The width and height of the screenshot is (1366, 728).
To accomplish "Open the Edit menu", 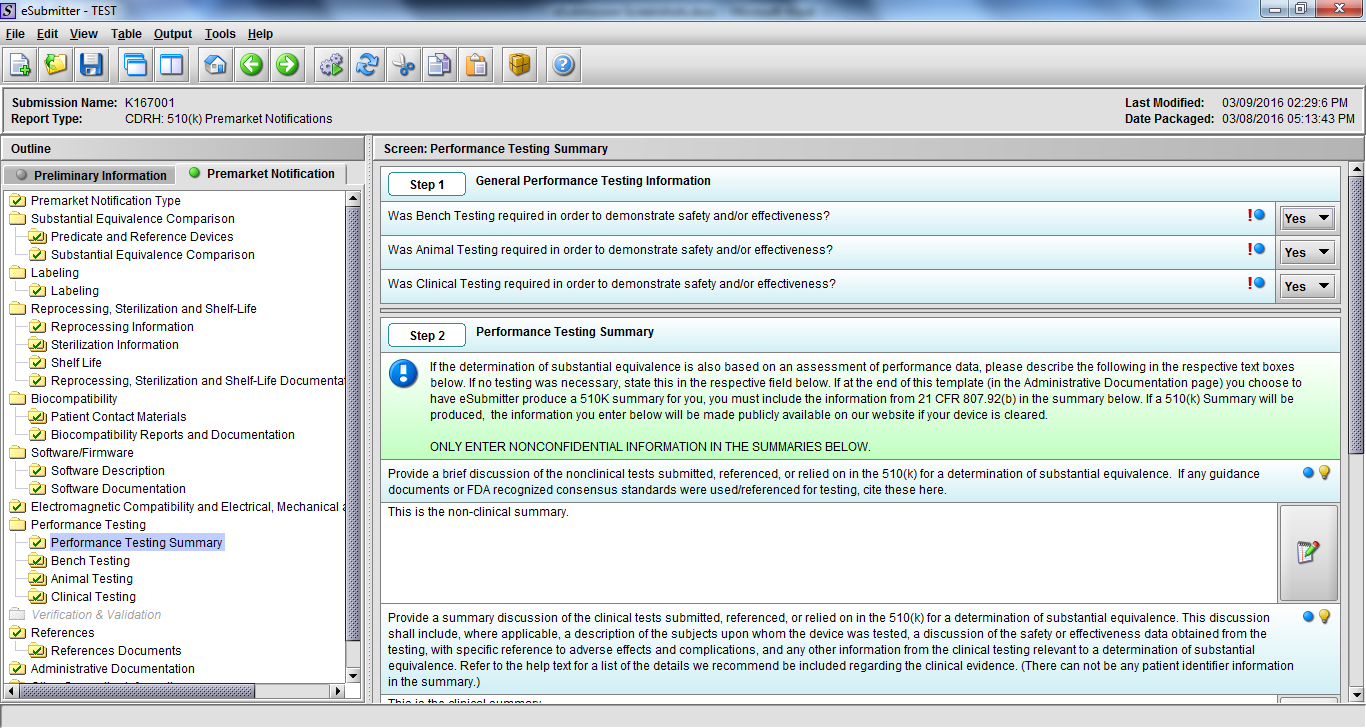I will tap(47, 34).
